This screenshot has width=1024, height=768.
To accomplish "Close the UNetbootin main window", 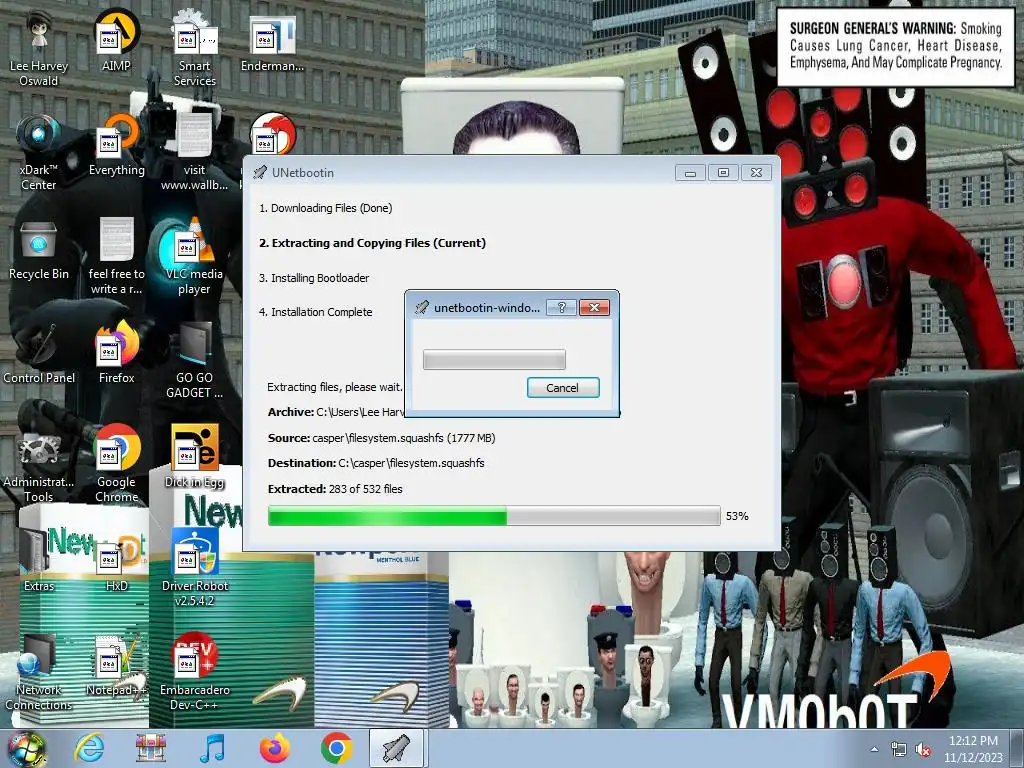I will coord(756,173).
